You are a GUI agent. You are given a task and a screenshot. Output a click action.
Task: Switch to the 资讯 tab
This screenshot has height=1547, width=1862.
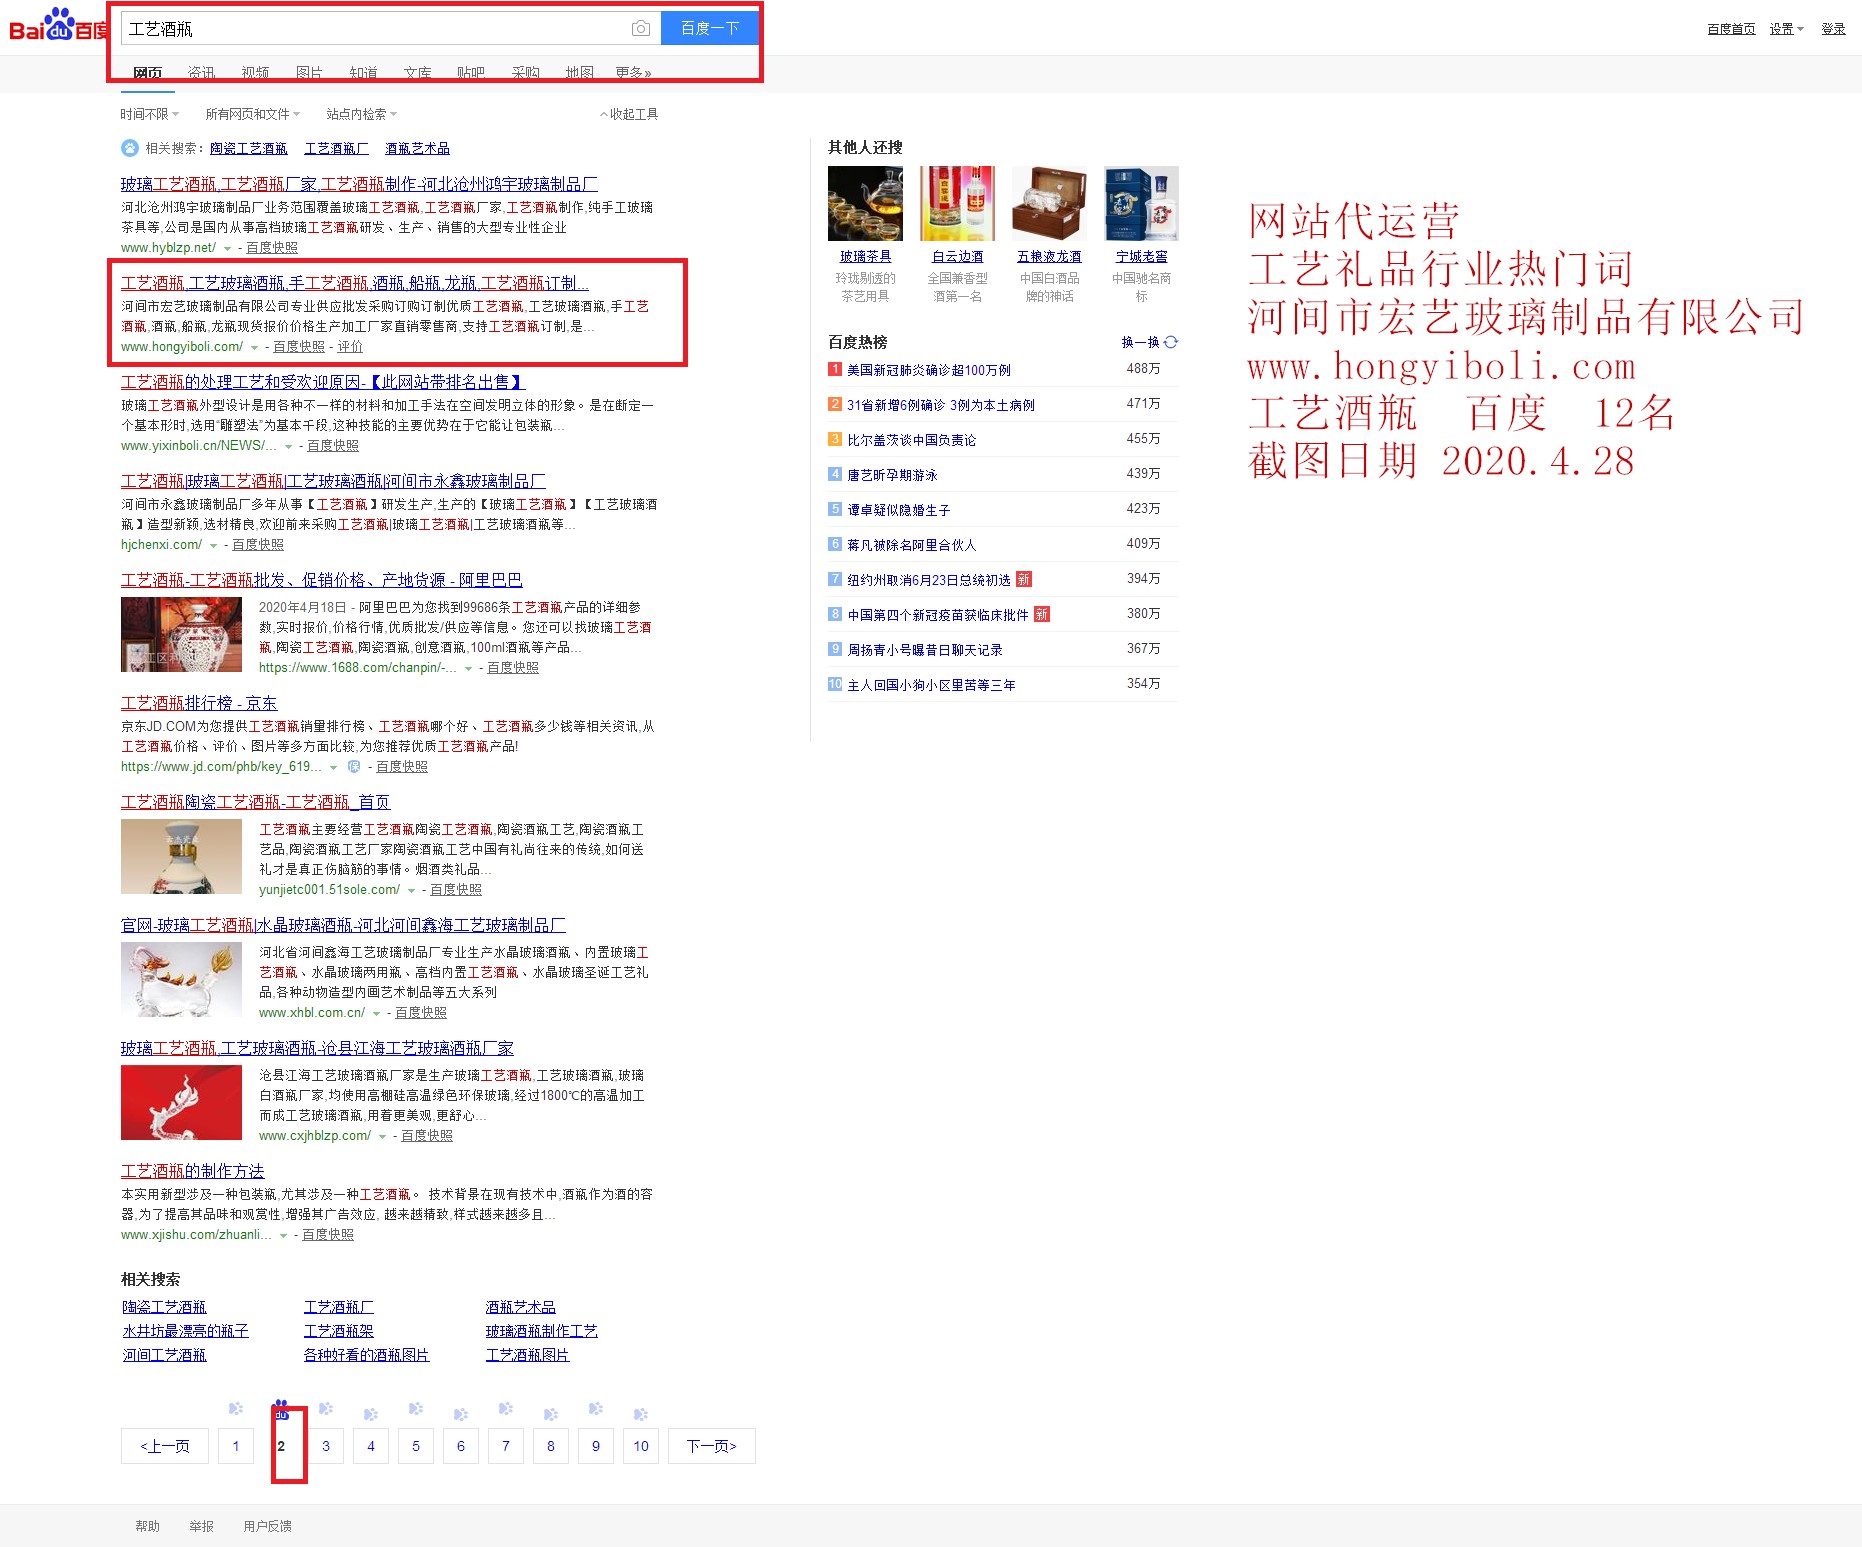[x=201, y=72]
